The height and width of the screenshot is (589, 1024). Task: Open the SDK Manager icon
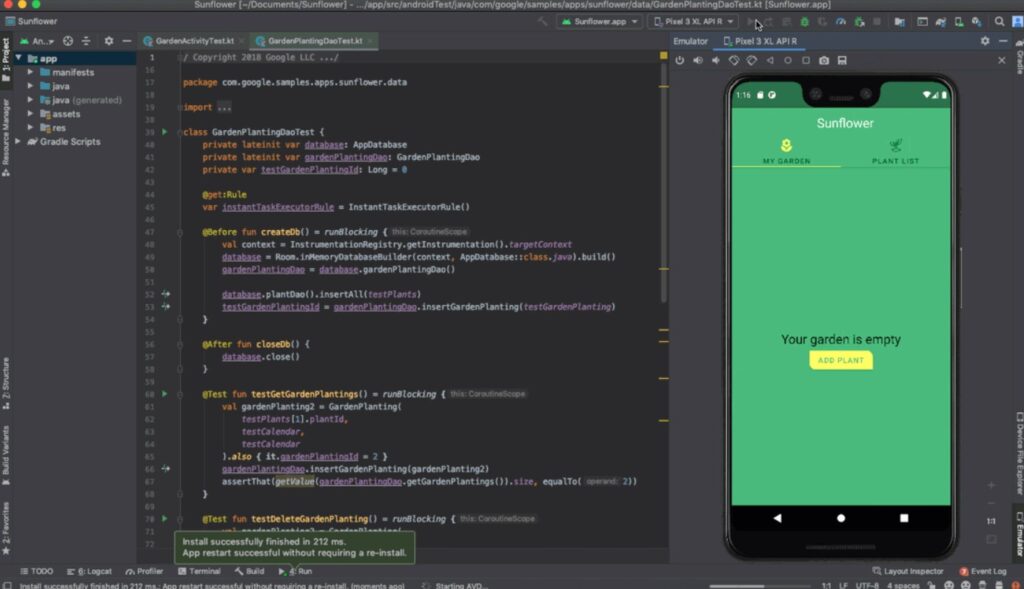pyautogui.click(x=976, y=22)
